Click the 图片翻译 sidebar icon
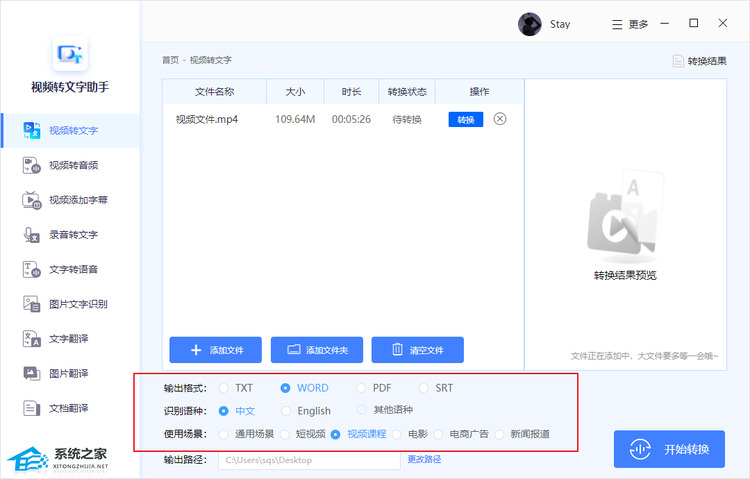The width and height of the screenshot is (750, 479). click(x=32, y=373)
